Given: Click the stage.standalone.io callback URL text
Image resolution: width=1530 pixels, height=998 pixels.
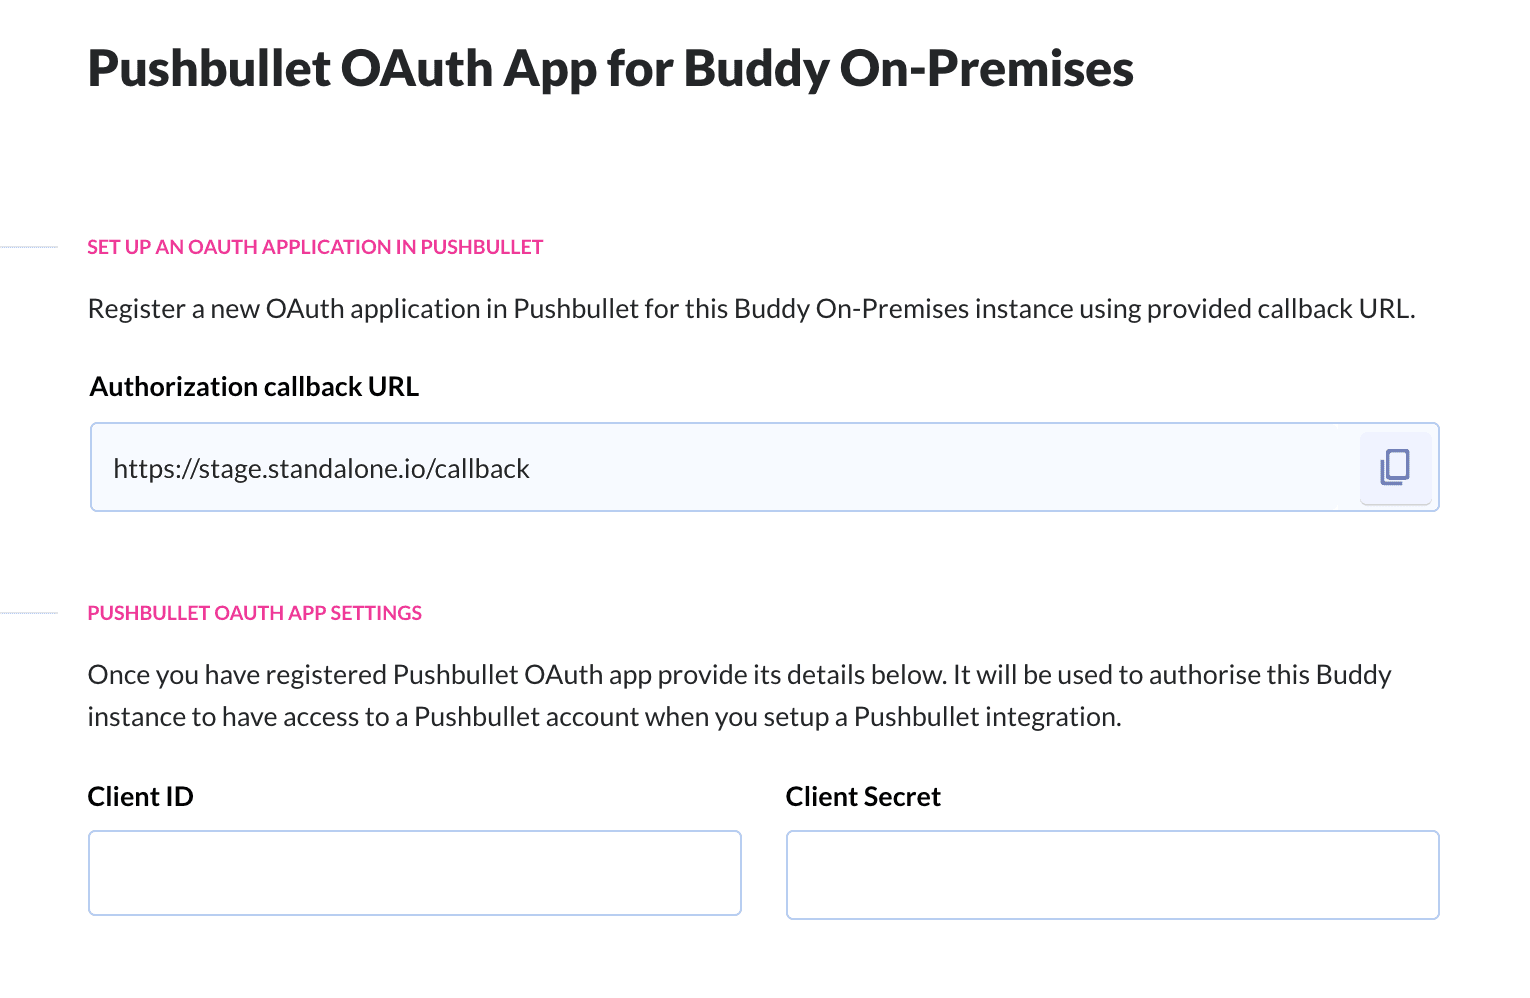Looking at the screenshot, I should pos(321,469).
